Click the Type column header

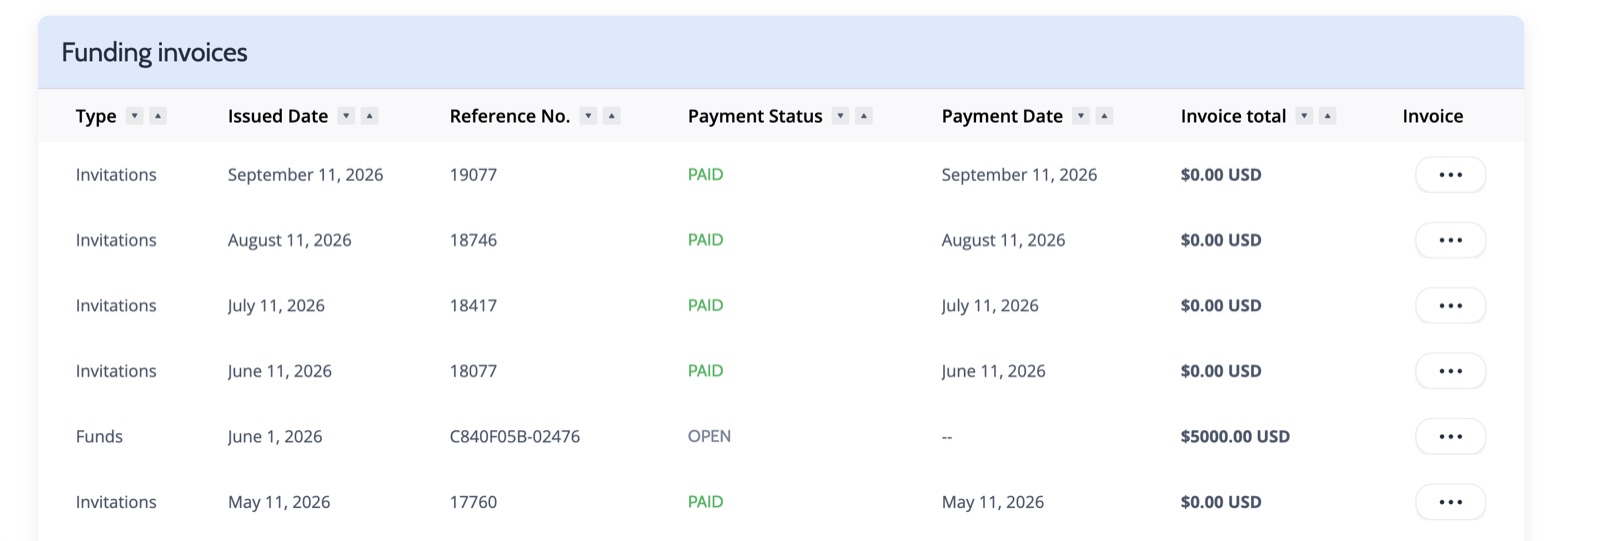[96, 116]
